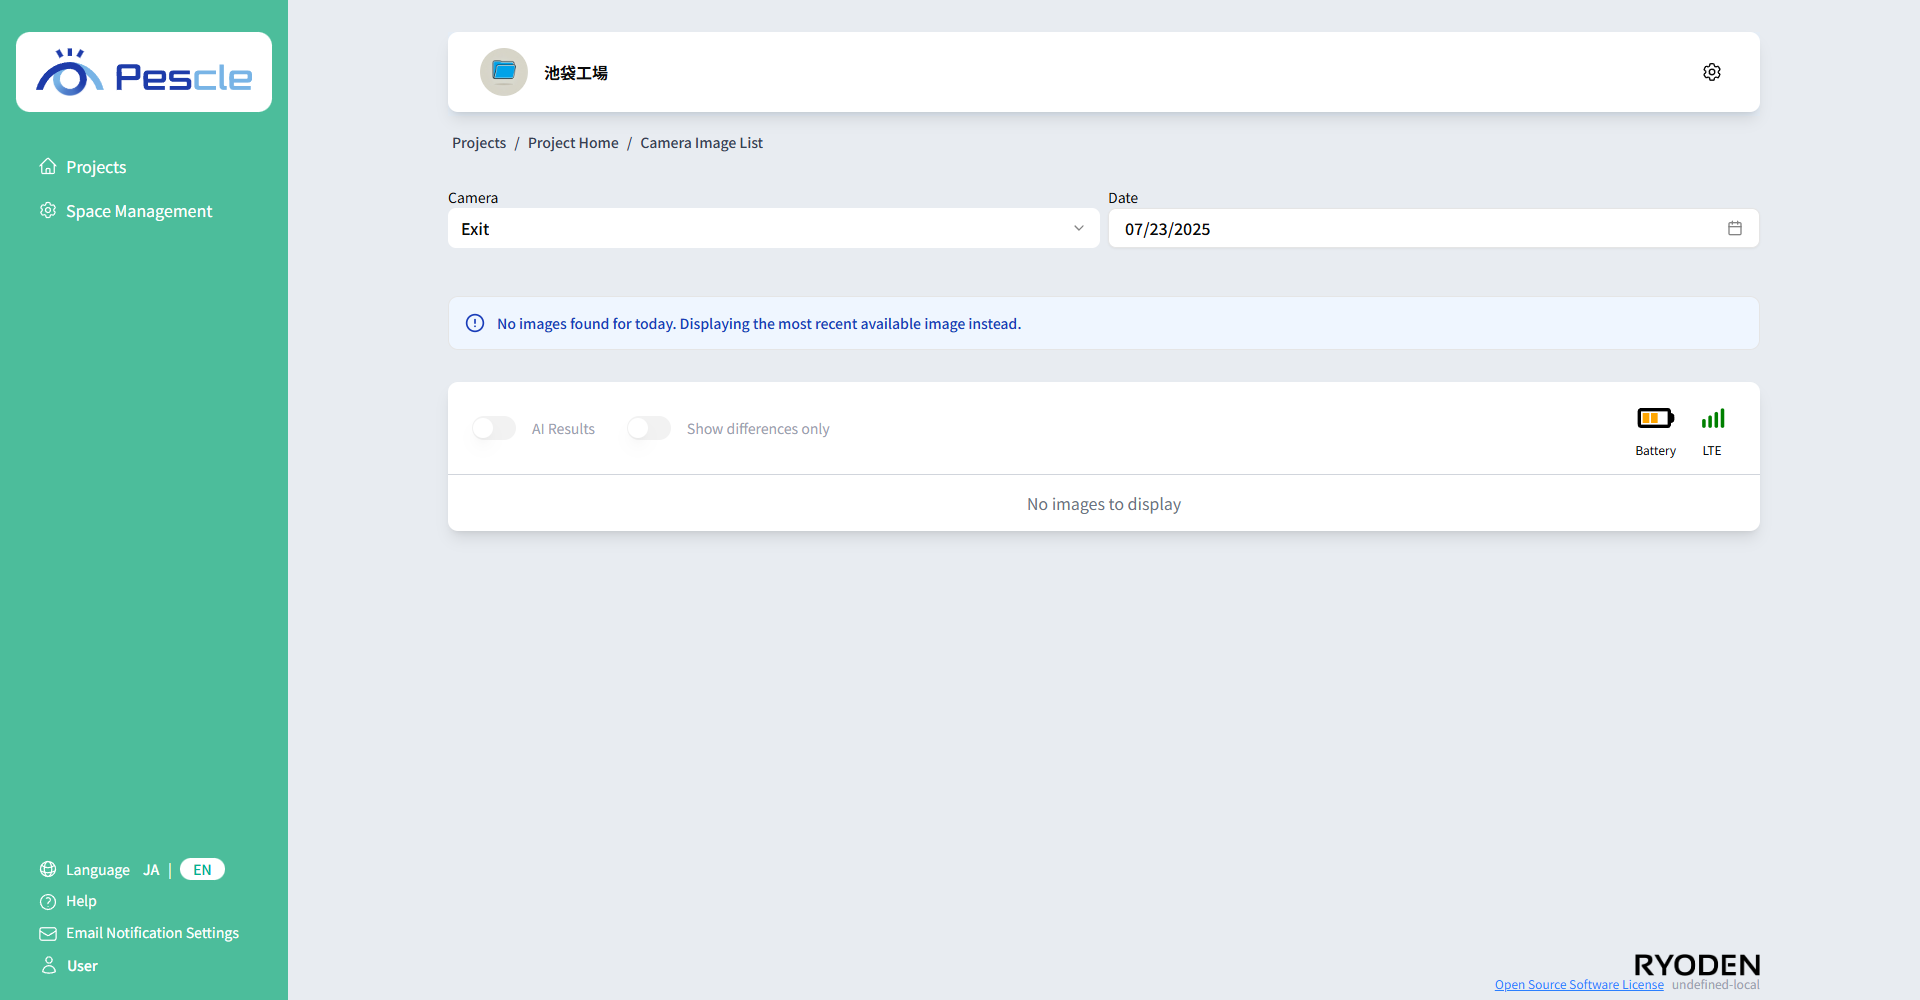The height and width of the screenshot is (1000, 1920).
Task: Click the info icon in the notice banner
Action: click(475, 323)
